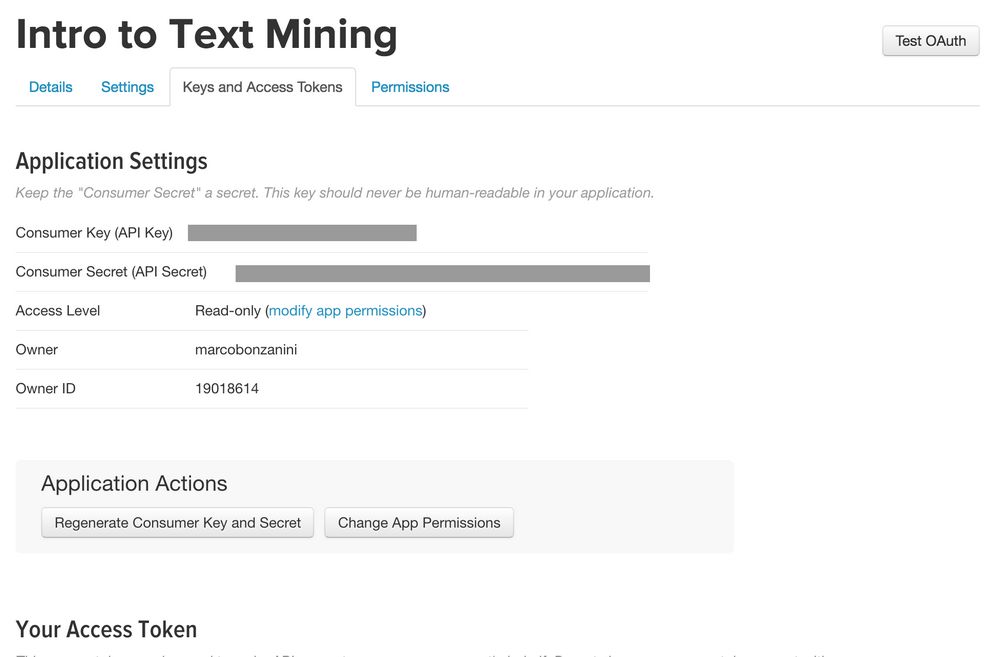Click the Test OAuth button
The height and width of the screenshot is (657, 1000).
[x=930, y=41]
